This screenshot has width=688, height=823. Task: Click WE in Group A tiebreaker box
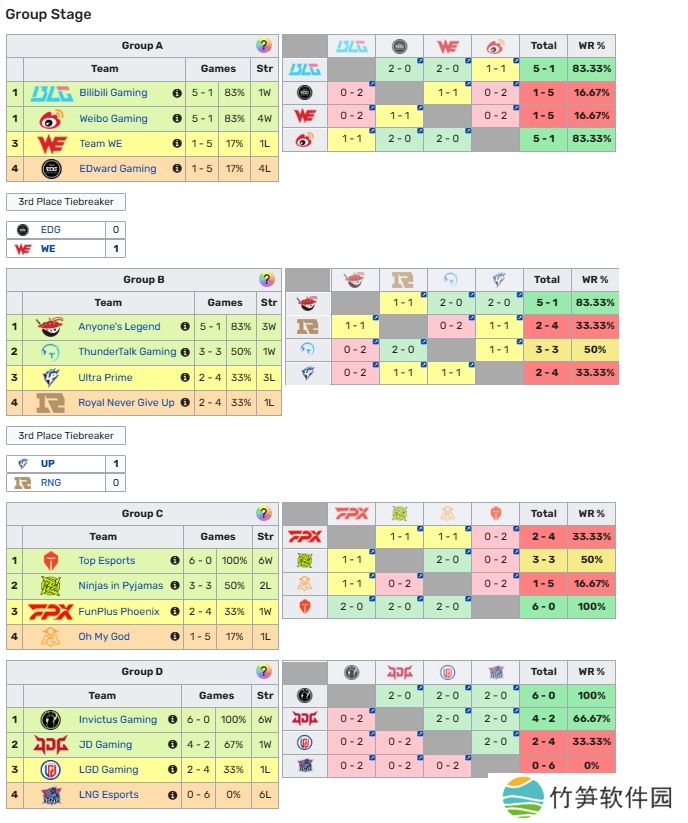[x=48, y=249]
